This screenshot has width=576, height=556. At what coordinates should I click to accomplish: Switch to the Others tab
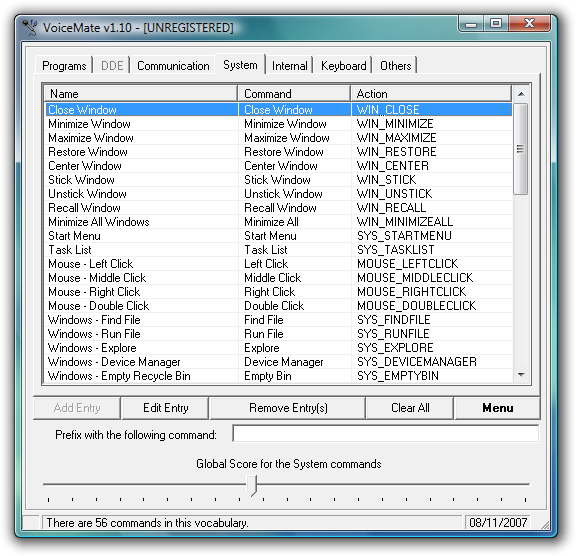[x=395, y=66]
